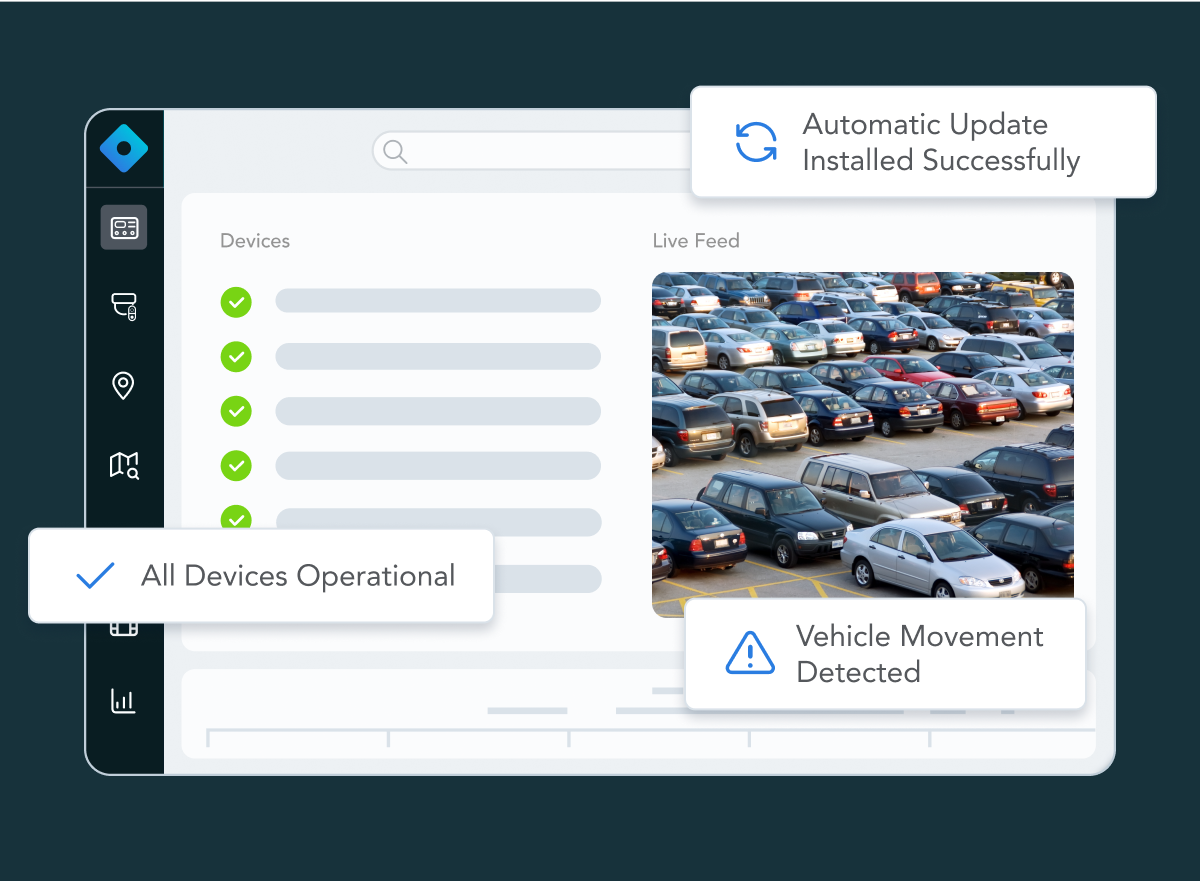
Task: Click the film strip sidebar icon
Action: click(124, 629)
